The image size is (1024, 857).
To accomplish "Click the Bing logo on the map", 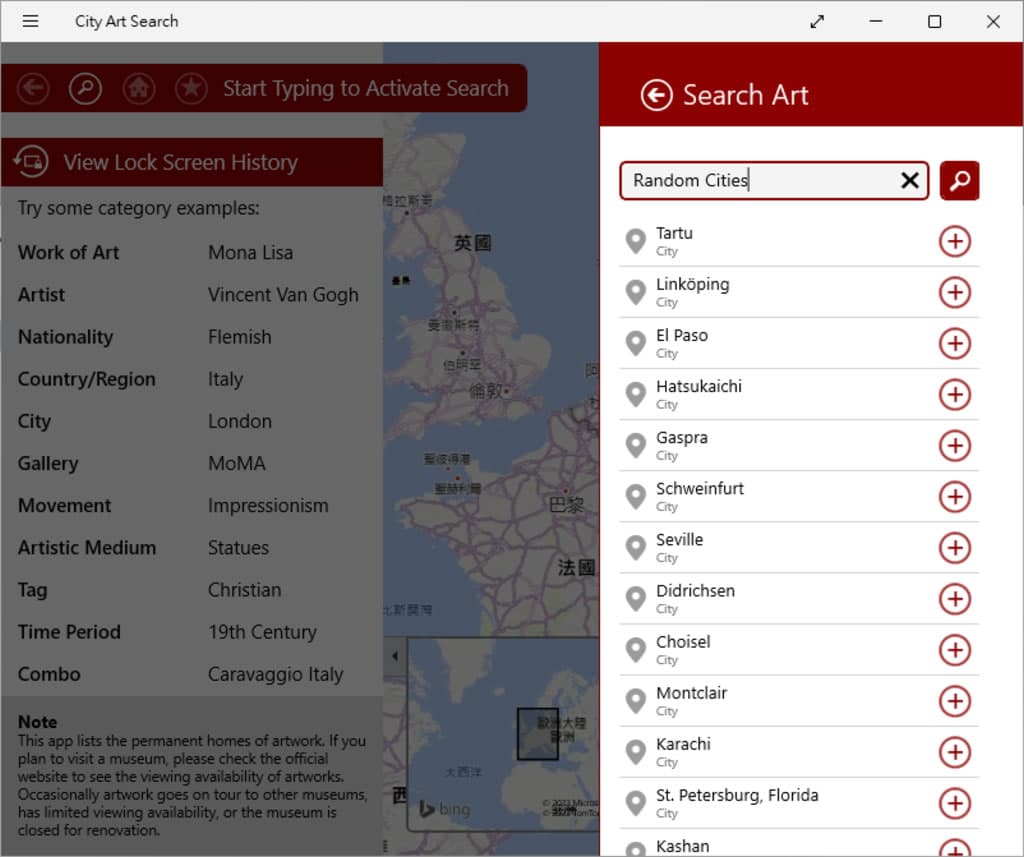I will 445,809.
